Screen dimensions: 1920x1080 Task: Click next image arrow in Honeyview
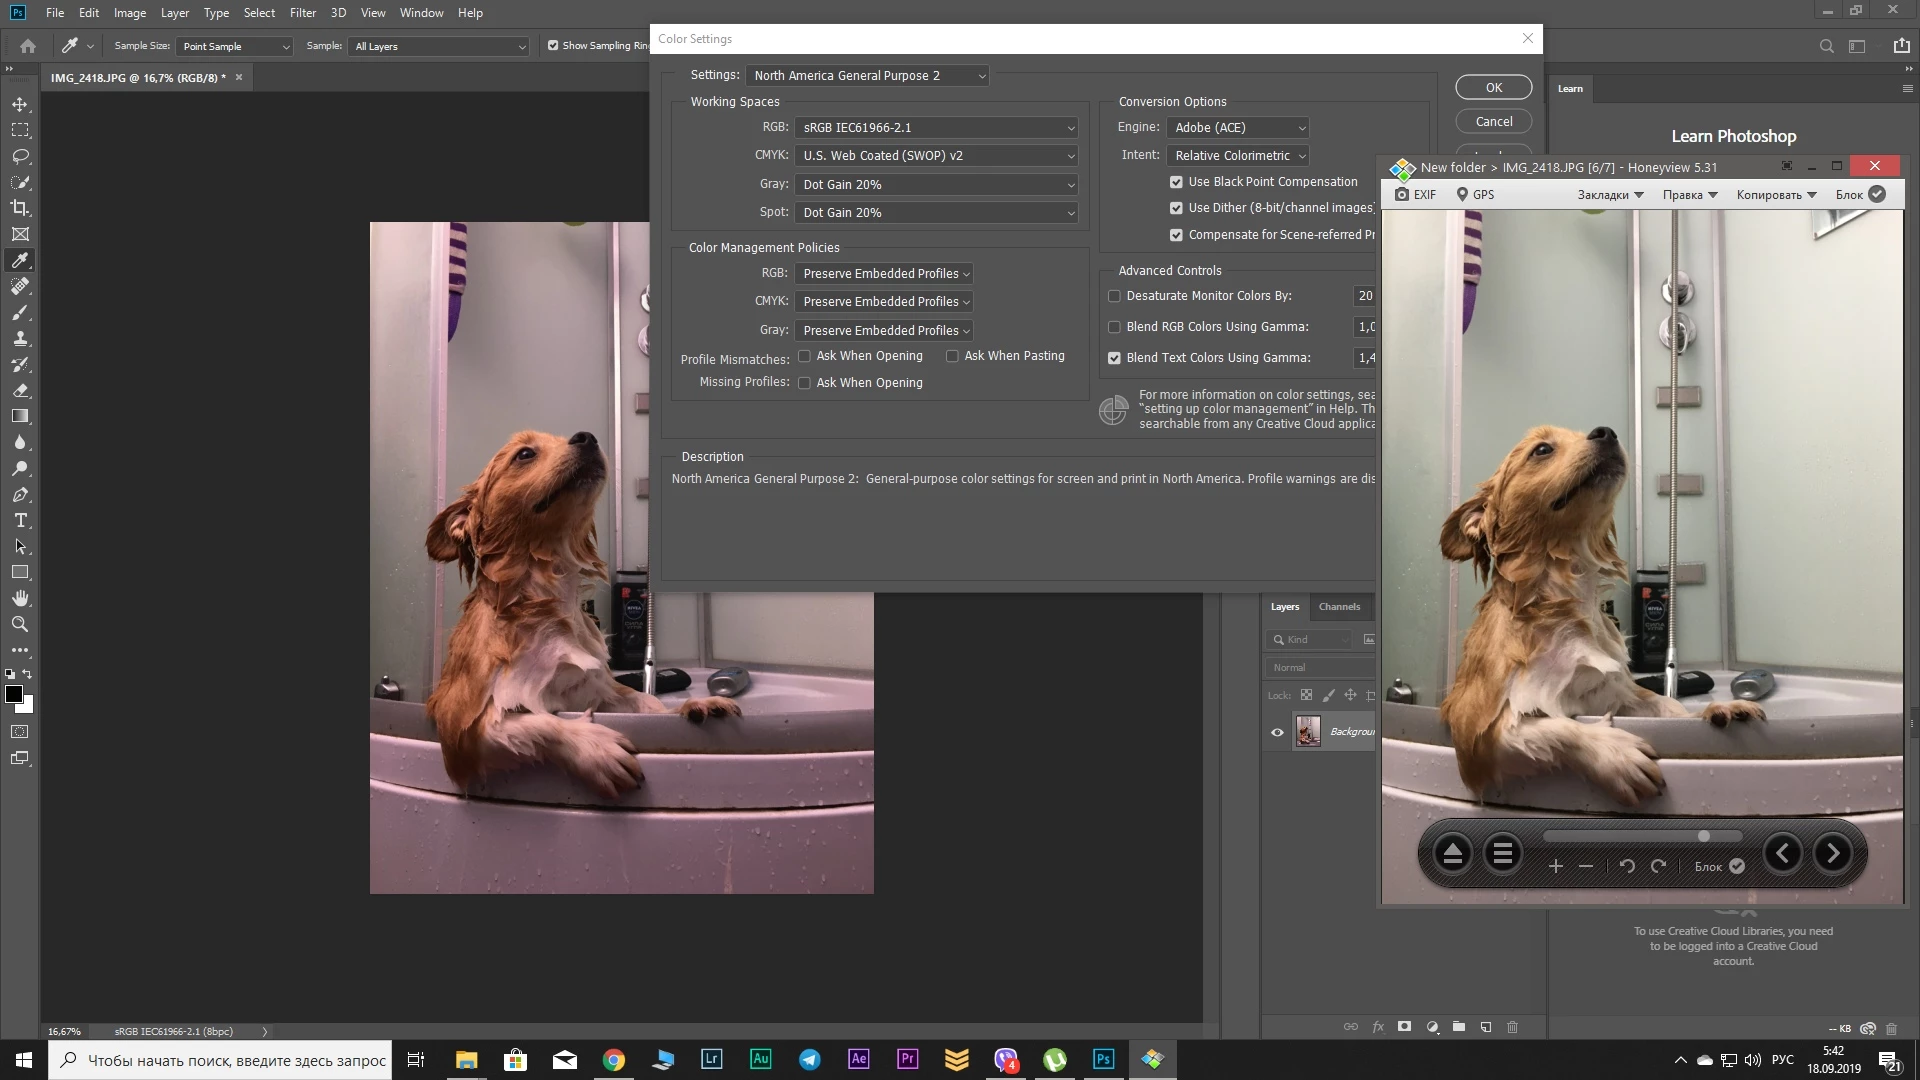[x=1832, y=854]
